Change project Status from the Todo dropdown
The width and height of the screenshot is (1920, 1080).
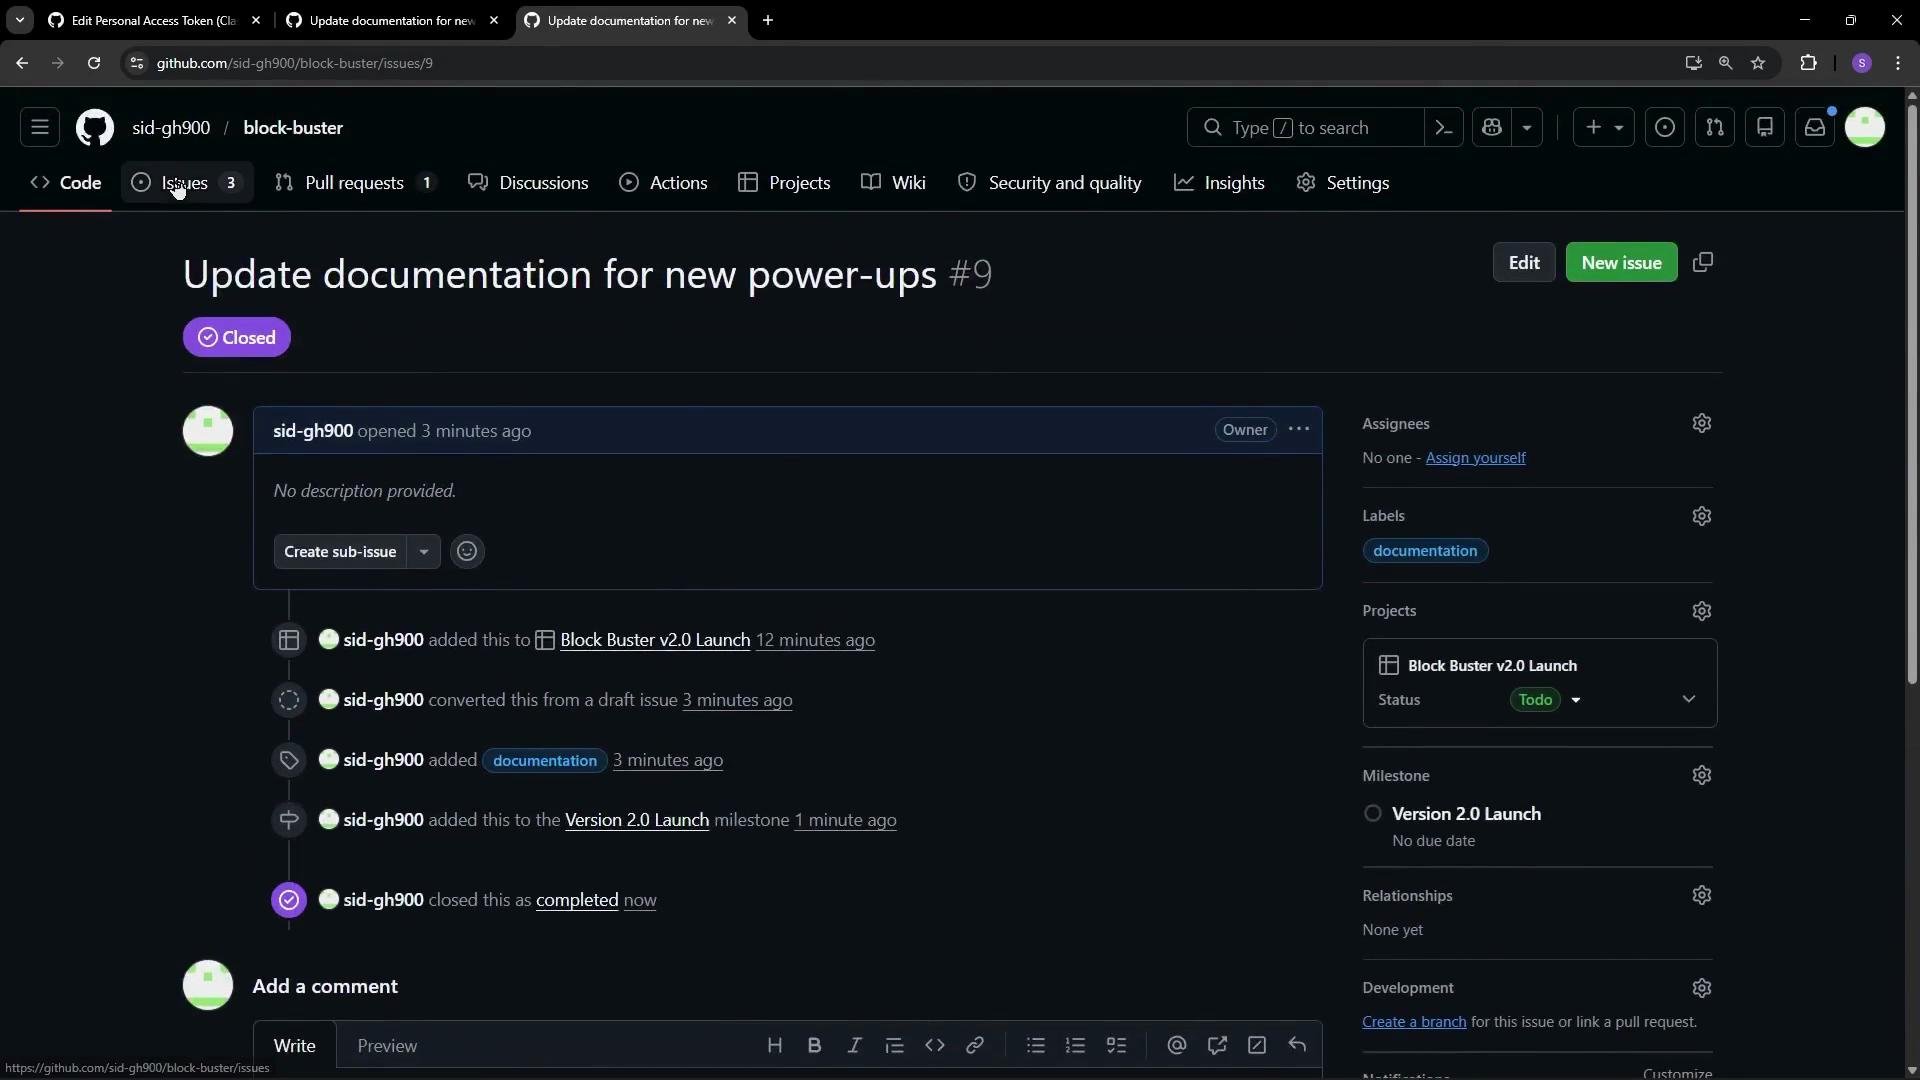point(1546,700)
